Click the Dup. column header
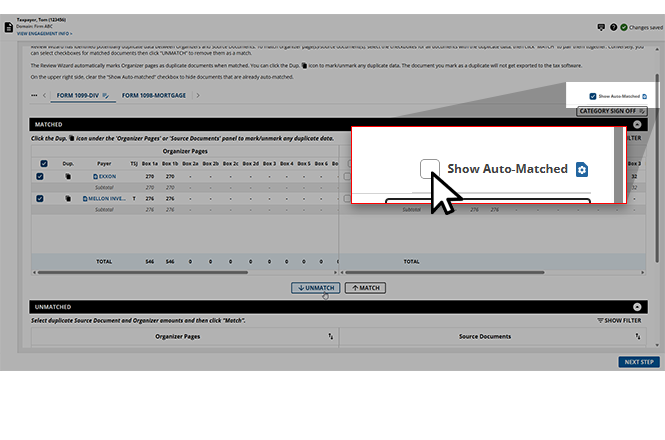 pyautogui.click(x=68, y=163)
